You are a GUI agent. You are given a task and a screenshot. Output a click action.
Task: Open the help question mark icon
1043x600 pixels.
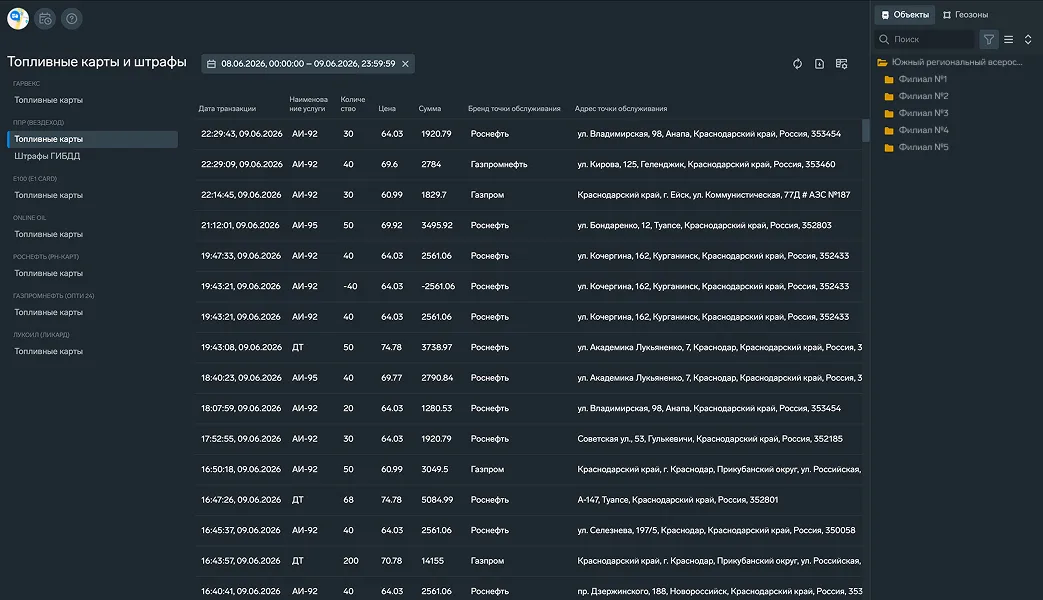tap(72, 19)
